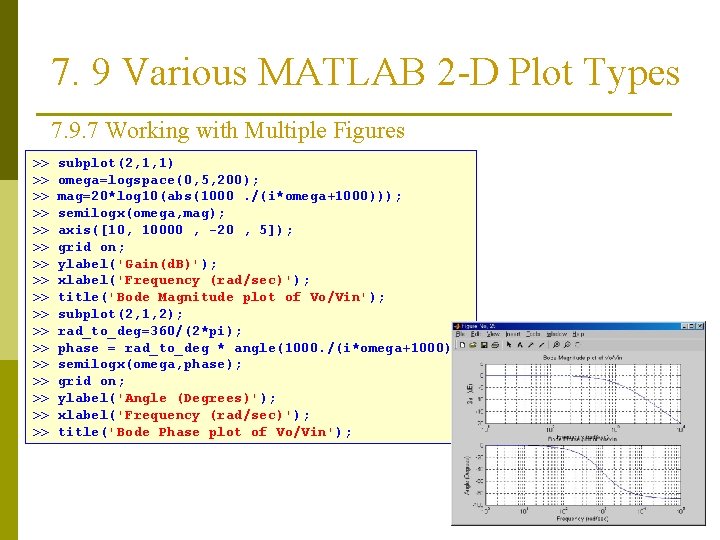Viewport: 720px width, 540px height.
Task: Click the New Figure icon in the figure toolbar
Action: pos(462,345)
